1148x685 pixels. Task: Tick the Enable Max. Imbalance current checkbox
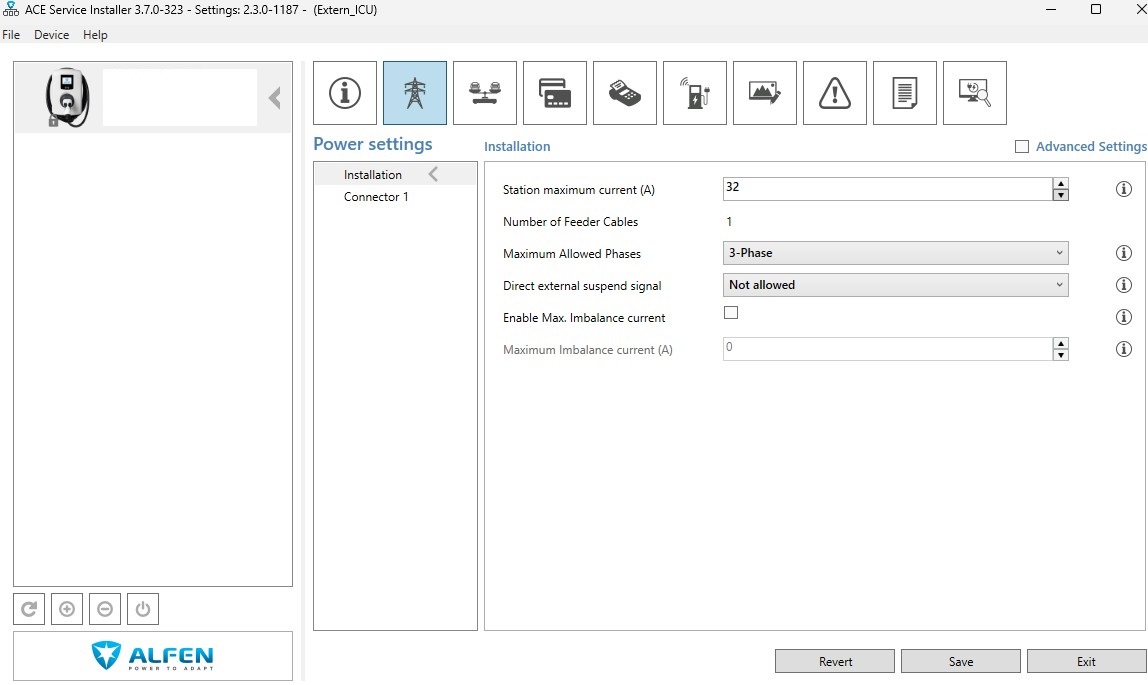[x=731, y=312]
